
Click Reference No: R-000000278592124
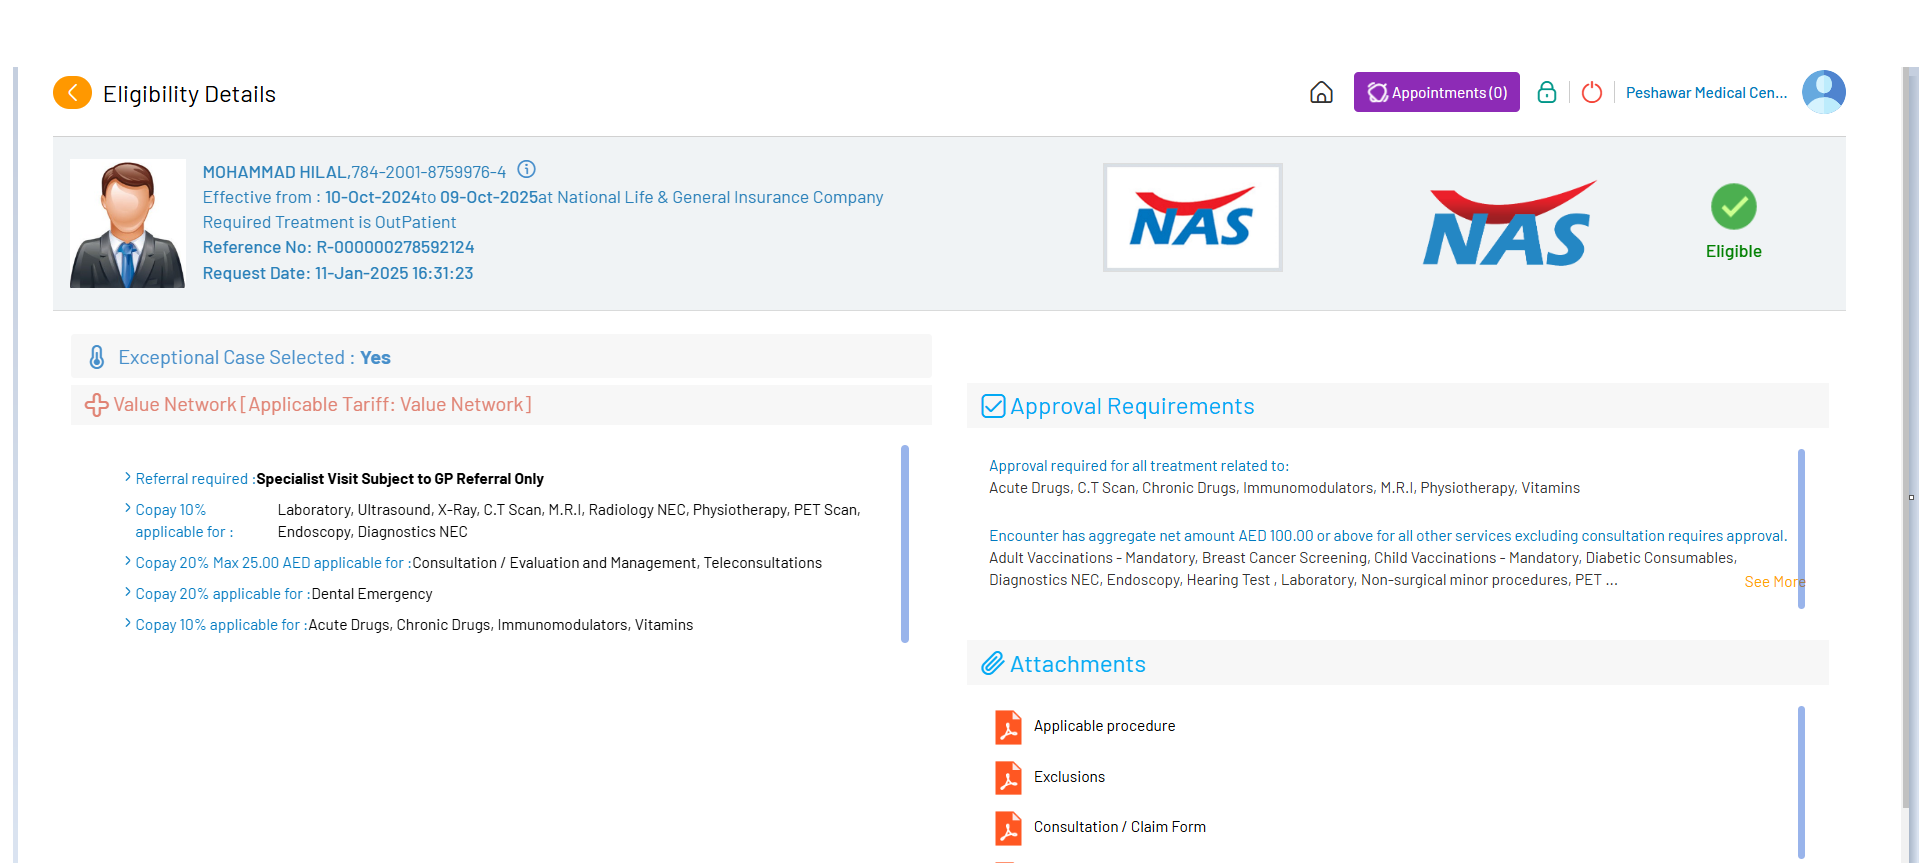click(x=338, y=247)
